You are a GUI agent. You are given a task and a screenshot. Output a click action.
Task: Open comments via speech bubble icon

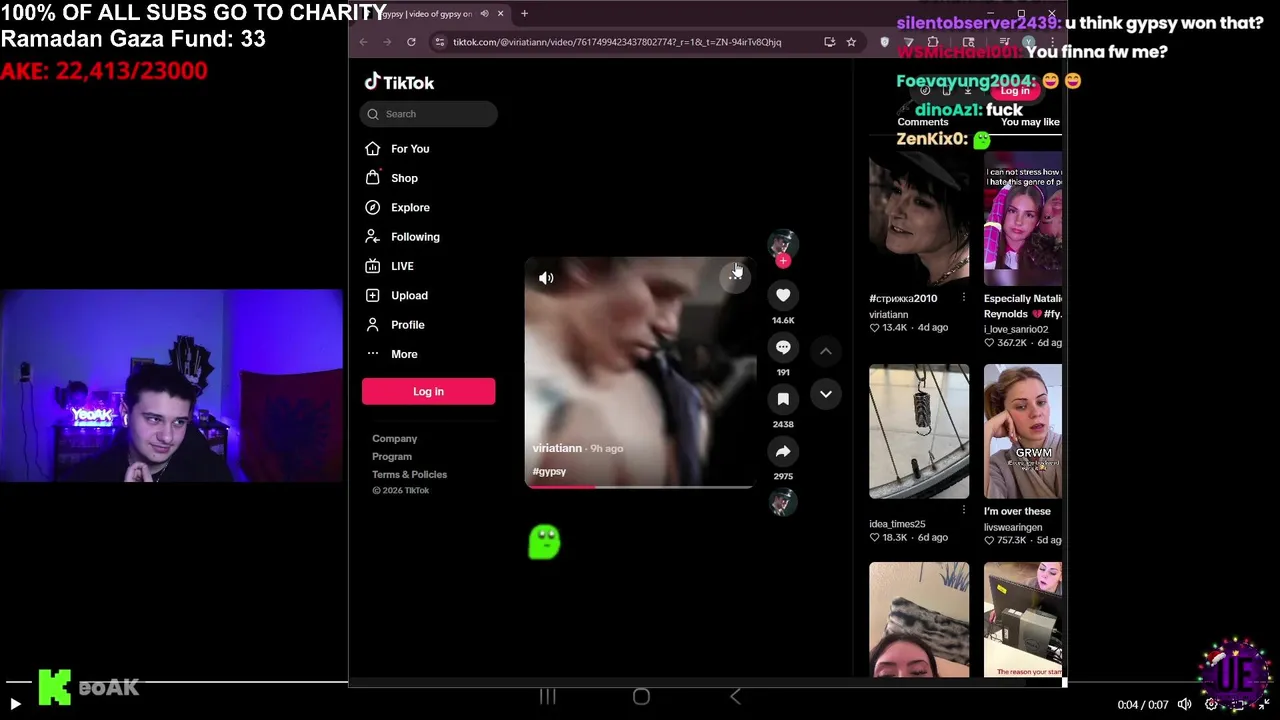point(783,347)
